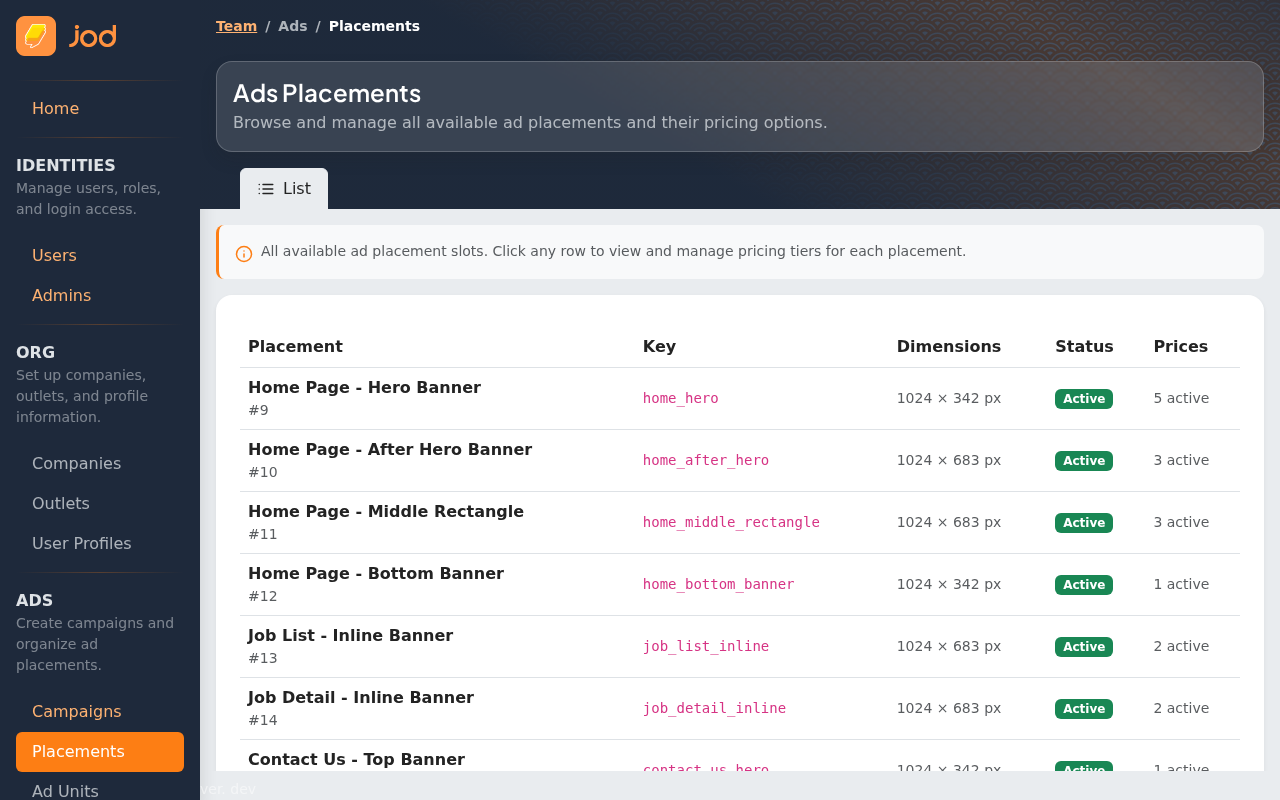
Task: Open the Users page under Identities
Action: pos(54,255)
